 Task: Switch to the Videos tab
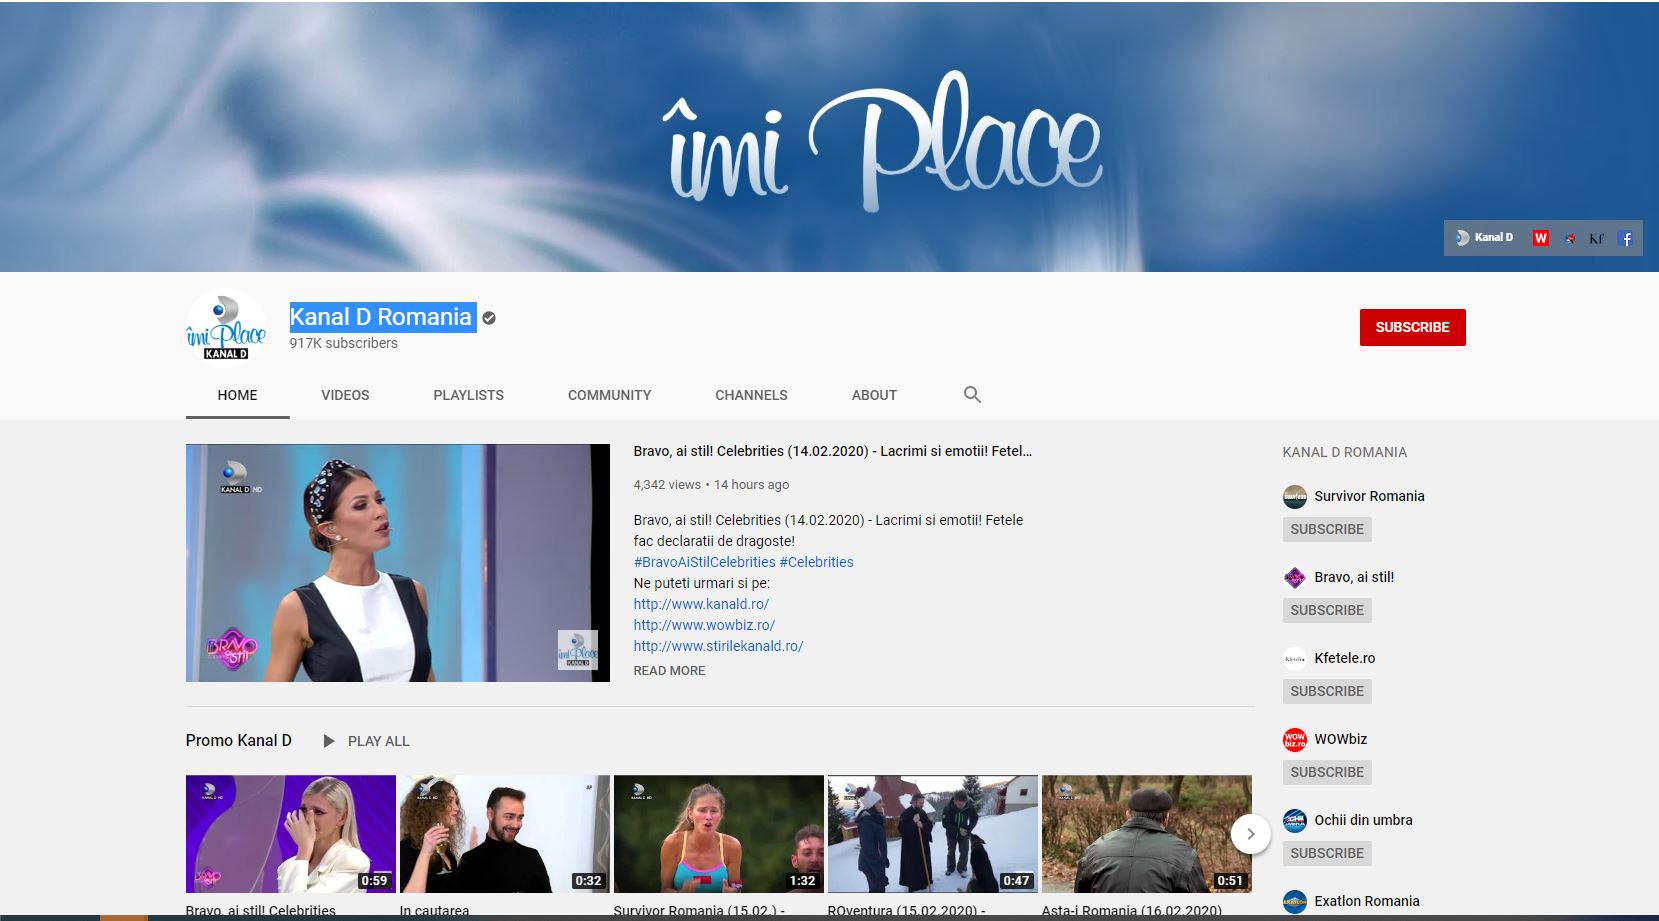point(345,395)
